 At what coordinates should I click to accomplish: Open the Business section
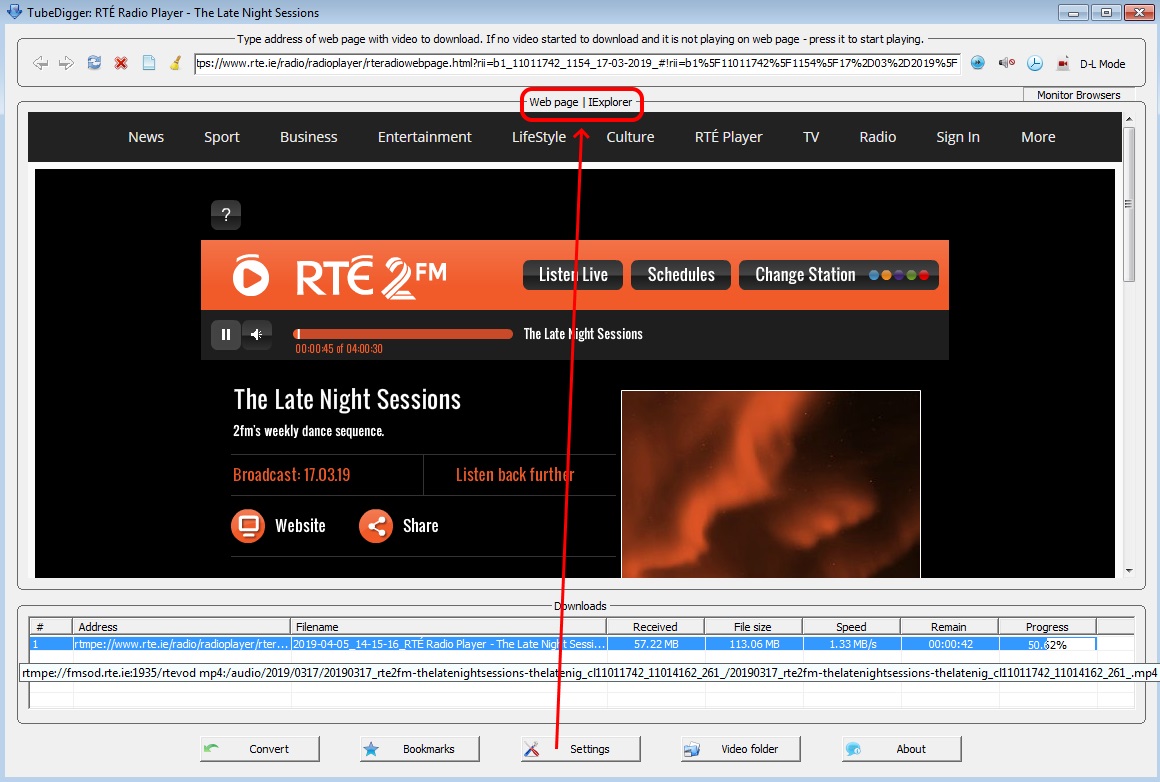point(308,137)
